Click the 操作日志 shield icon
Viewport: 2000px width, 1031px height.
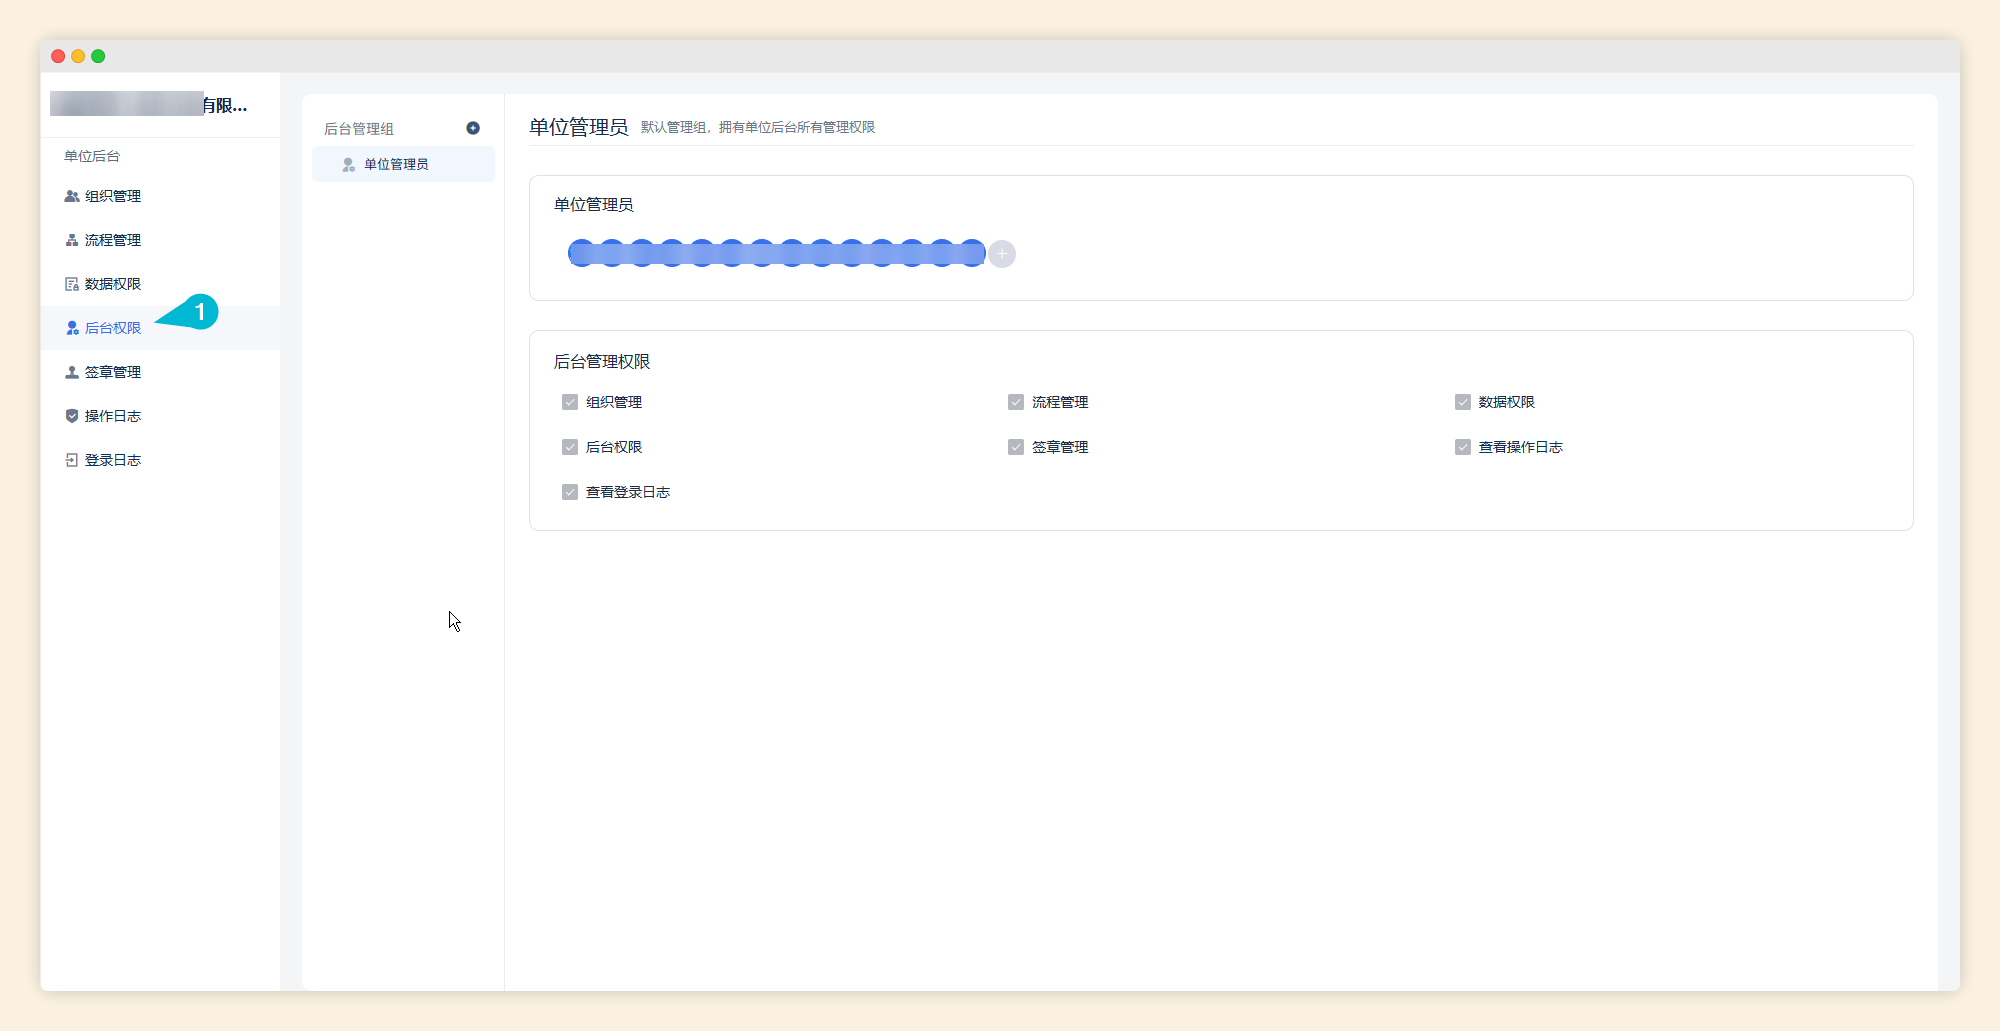tap(72, 416)
